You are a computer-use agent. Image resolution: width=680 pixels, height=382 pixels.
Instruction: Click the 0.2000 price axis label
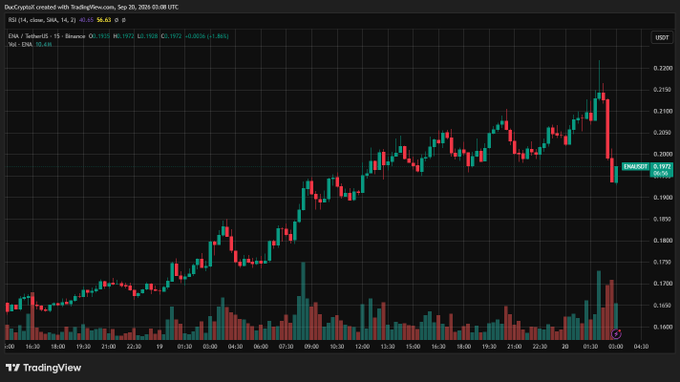pyautogui.click(x=663, y=154)
